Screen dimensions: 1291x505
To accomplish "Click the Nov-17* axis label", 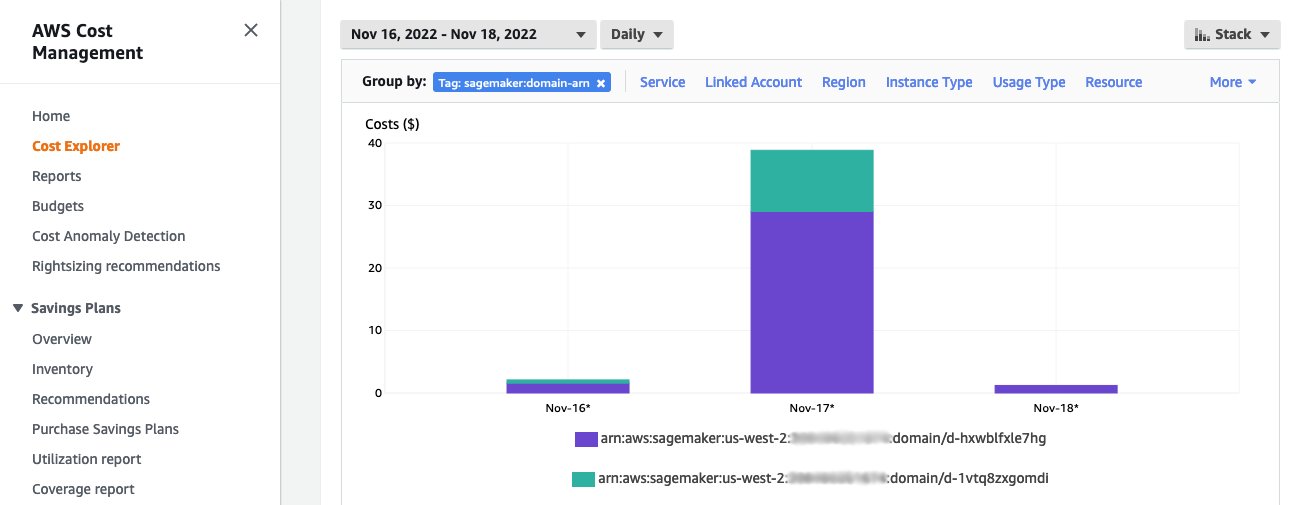I will coord(812,408).
